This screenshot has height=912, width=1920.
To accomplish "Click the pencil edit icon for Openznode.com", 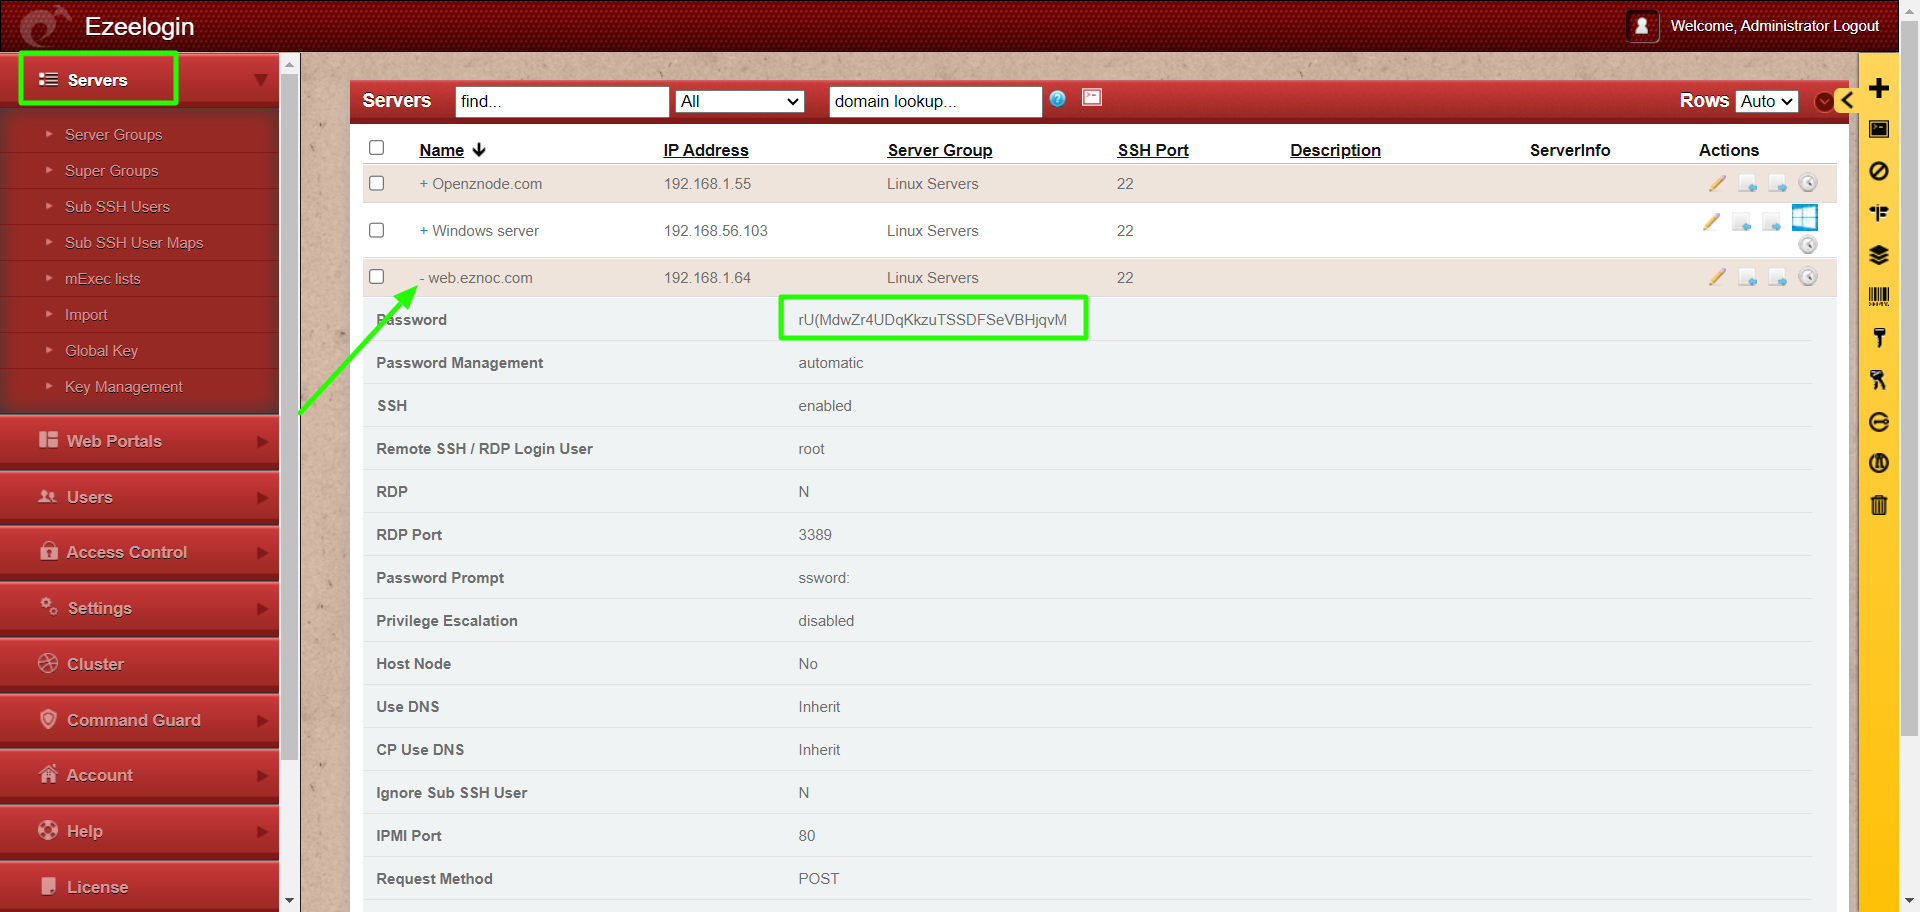I will (1717, 183).
